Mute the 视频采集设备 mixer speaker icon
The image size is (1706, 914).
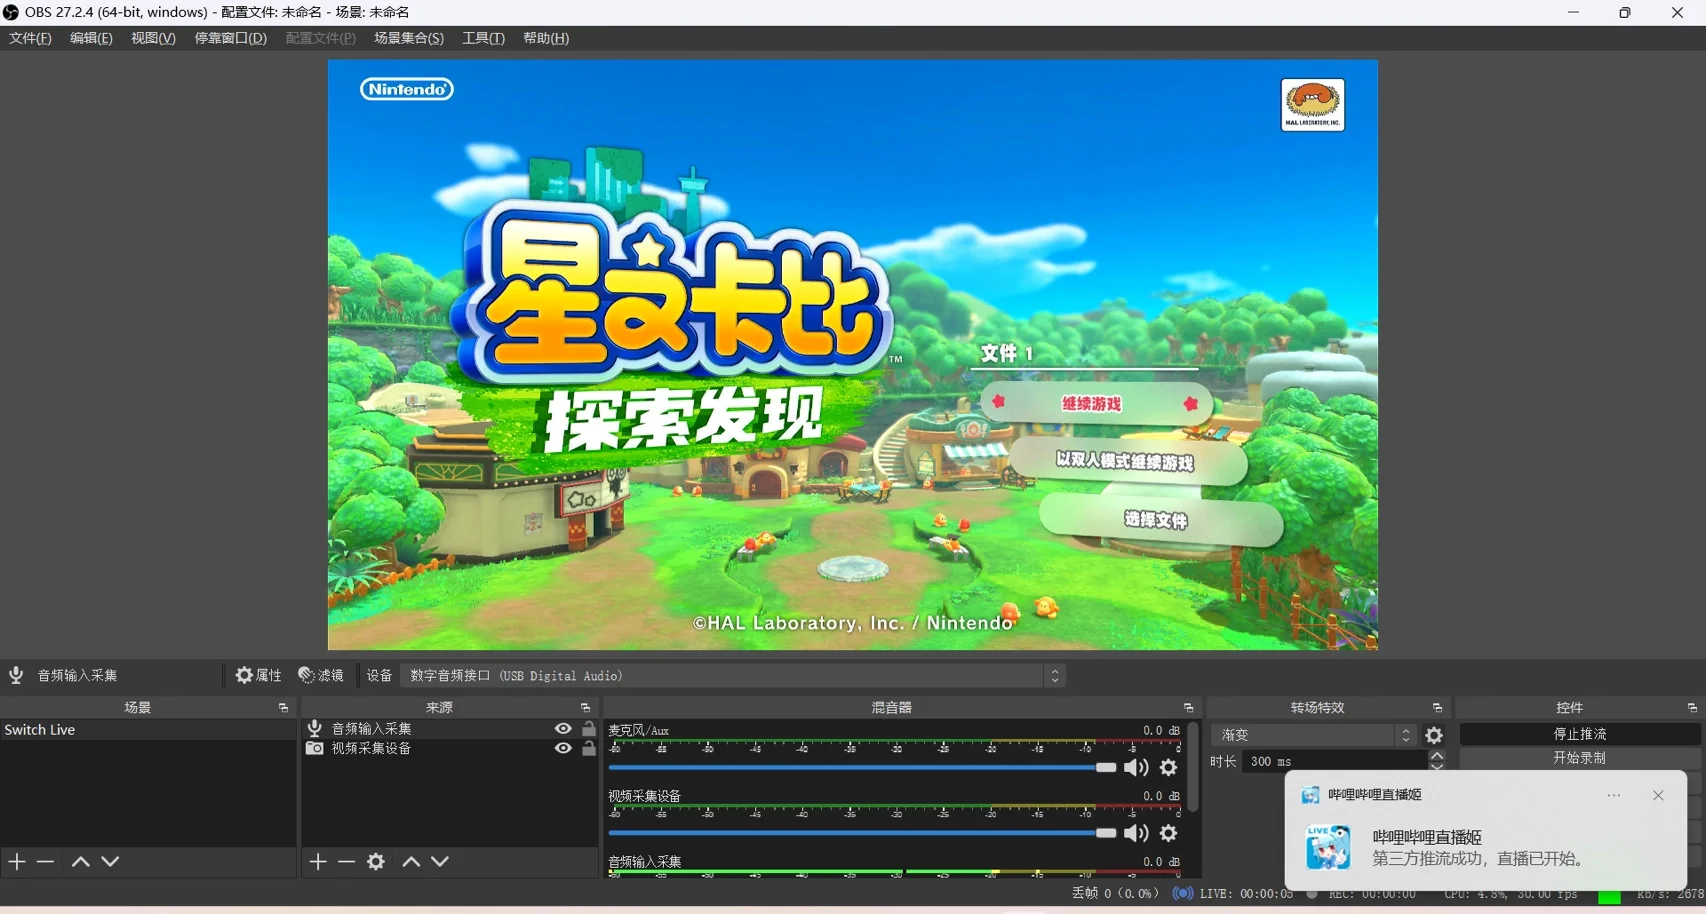click(1136, 833)
